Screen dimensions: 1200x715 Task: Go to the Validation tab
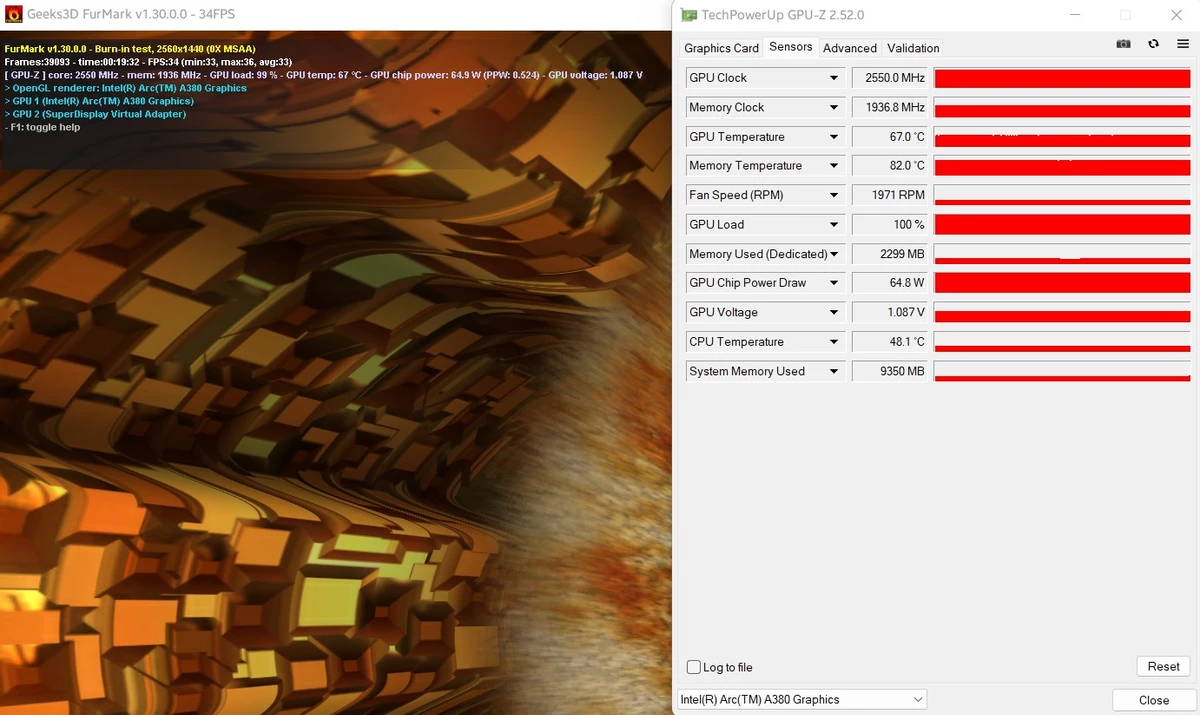(913, 48)
